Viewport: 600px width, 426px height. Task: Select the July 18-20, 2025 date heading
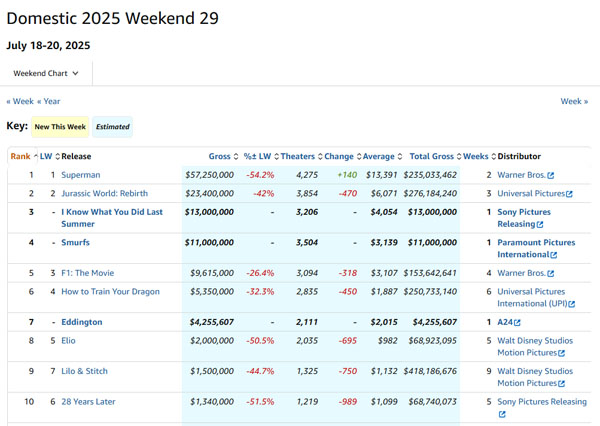[x=48, y=45]
